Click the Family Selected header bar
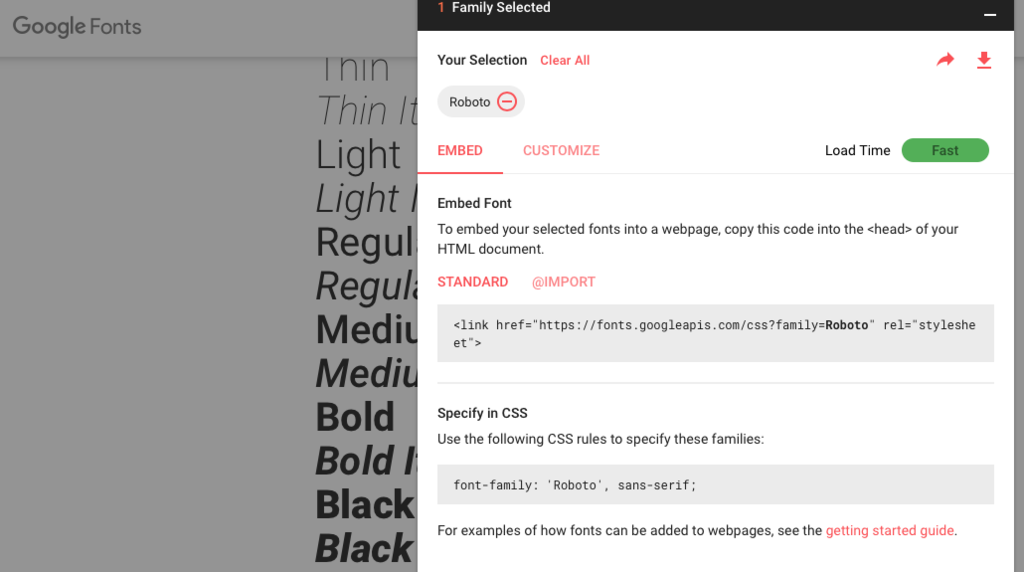The width and height of the screenshot is (1024, 572). tap(716, 13)
